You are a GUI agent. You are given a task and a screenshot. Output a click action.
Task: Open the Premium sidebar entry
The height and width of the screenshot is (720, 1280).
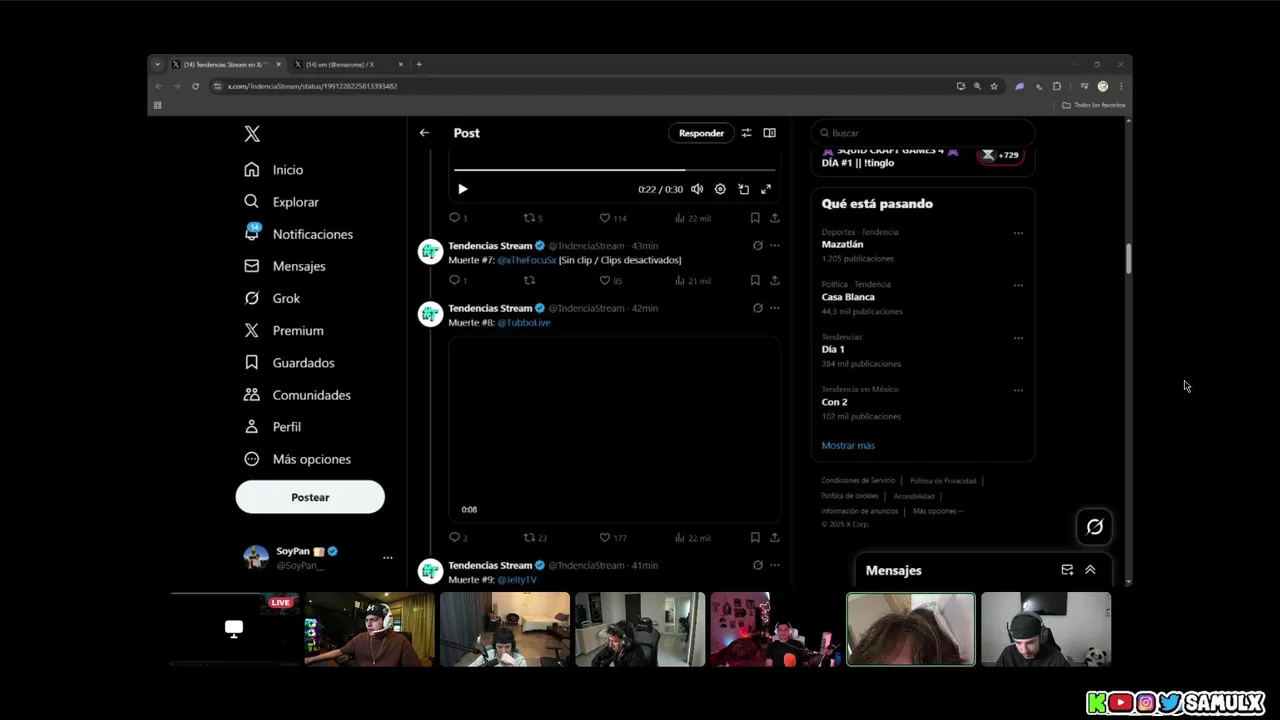[x=284, y=330]
